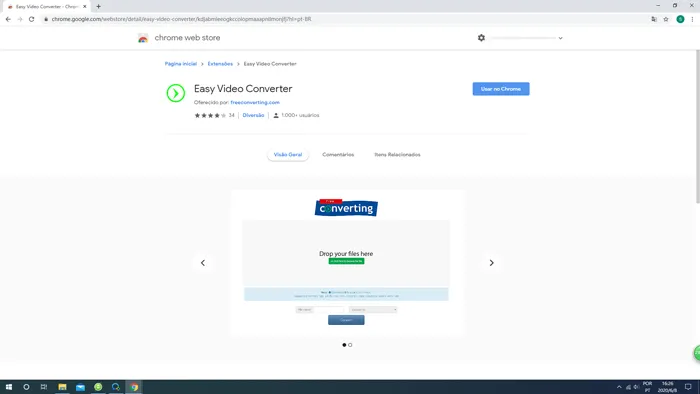This screenshot has width=700, height=394.
Task: Click the browser forward arrow
Action: click(20, 19)
